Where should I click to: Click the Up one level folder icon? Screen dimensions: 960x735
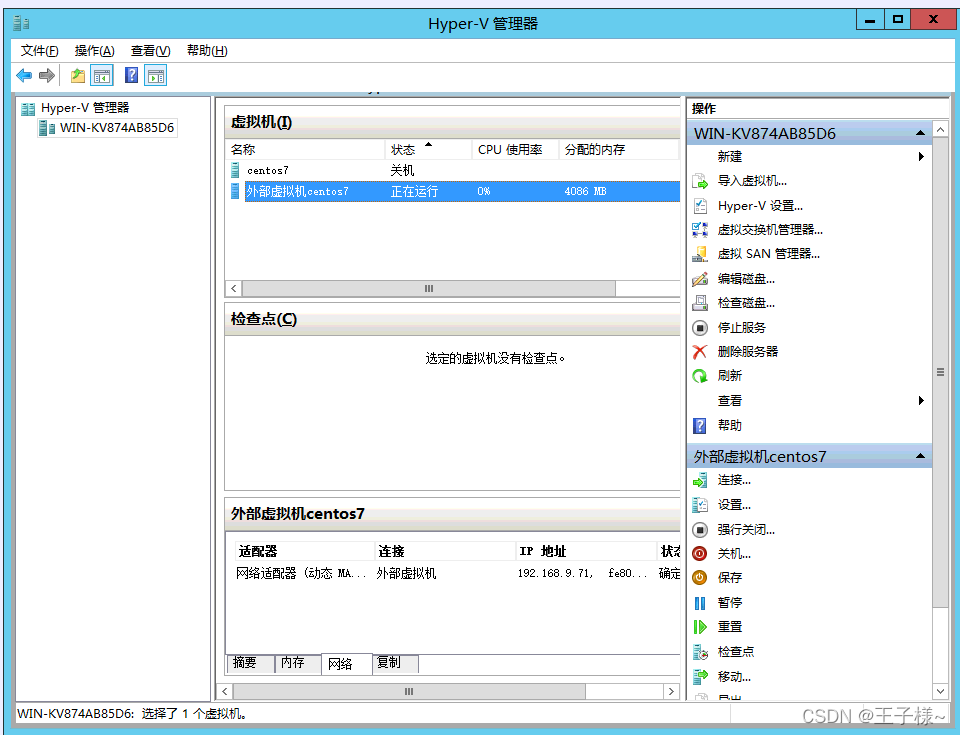78,76
